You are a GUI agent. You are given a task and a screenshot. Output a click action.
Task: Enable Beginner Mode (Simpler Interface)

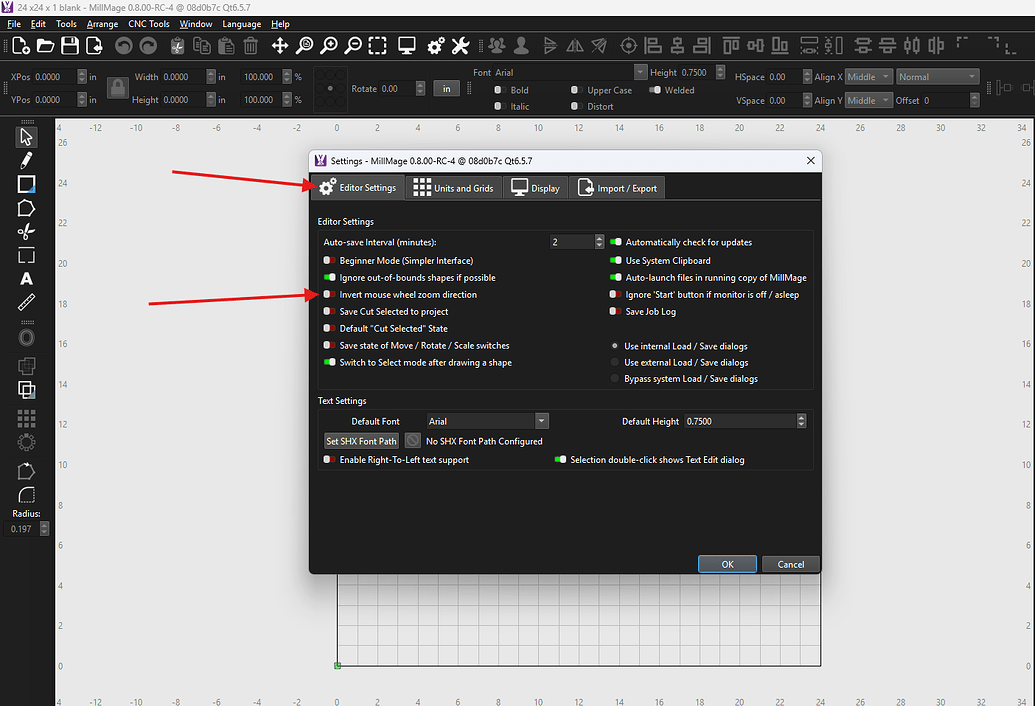(330, 259)
